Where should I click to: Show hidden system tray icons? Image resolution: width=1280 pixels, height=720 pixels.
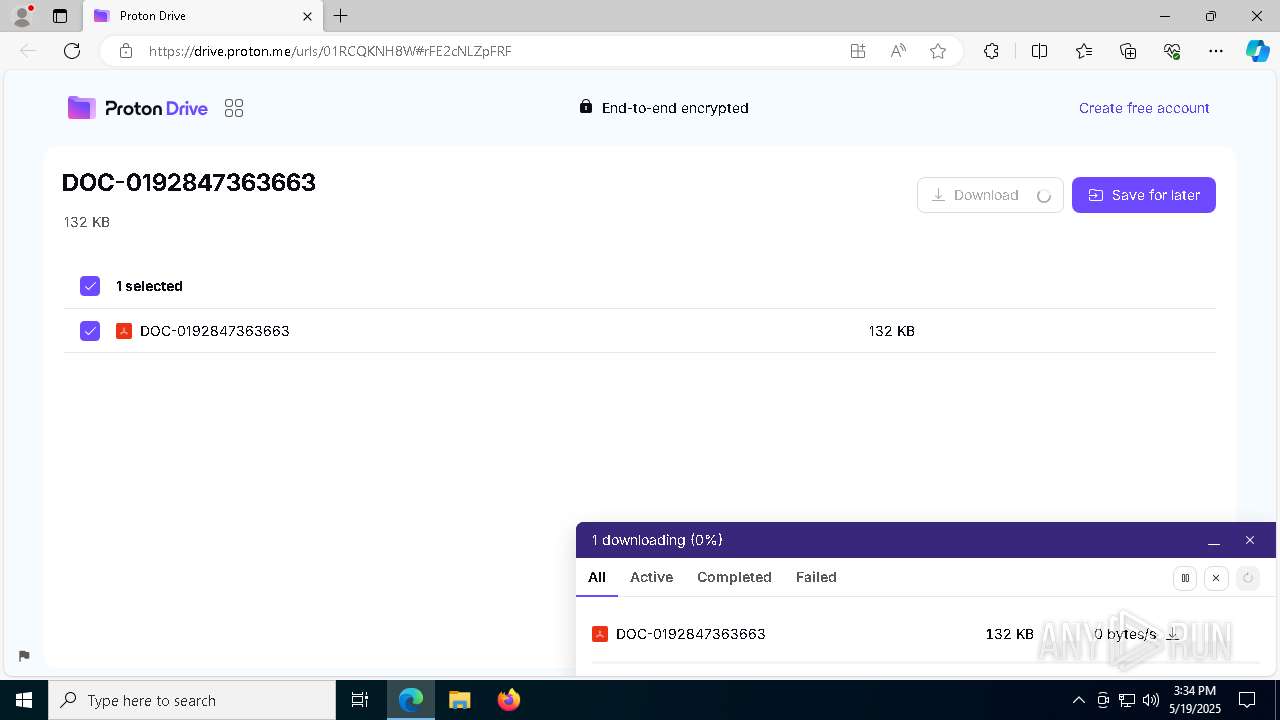(1078, 700)
